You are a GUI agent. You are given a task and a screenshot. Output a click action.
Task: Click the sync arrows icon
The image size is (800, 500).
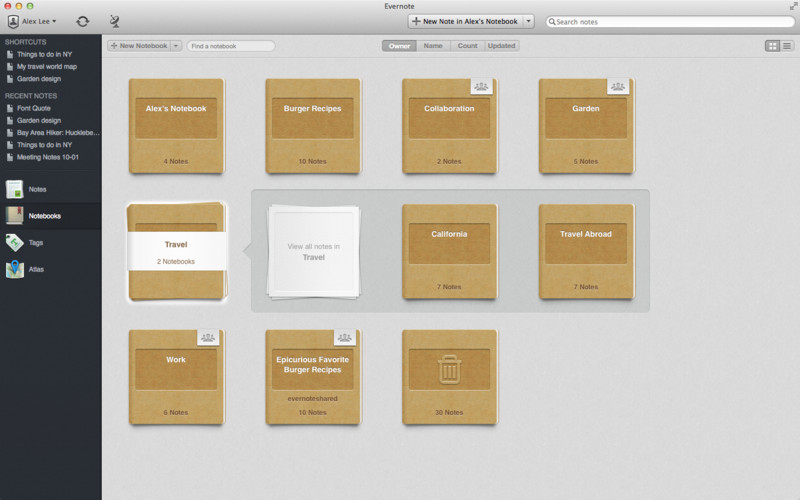pyautogui.click(x=82, y=21)
